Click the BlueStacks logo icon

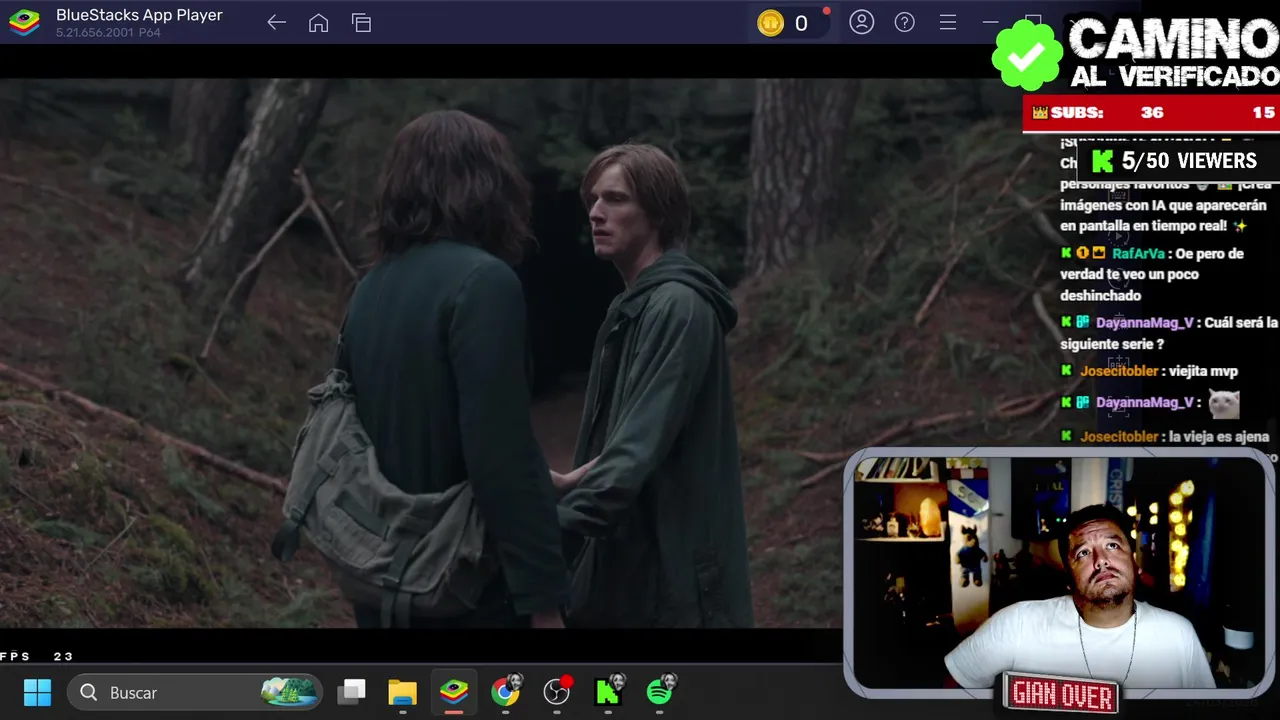(x=24, y=23)
